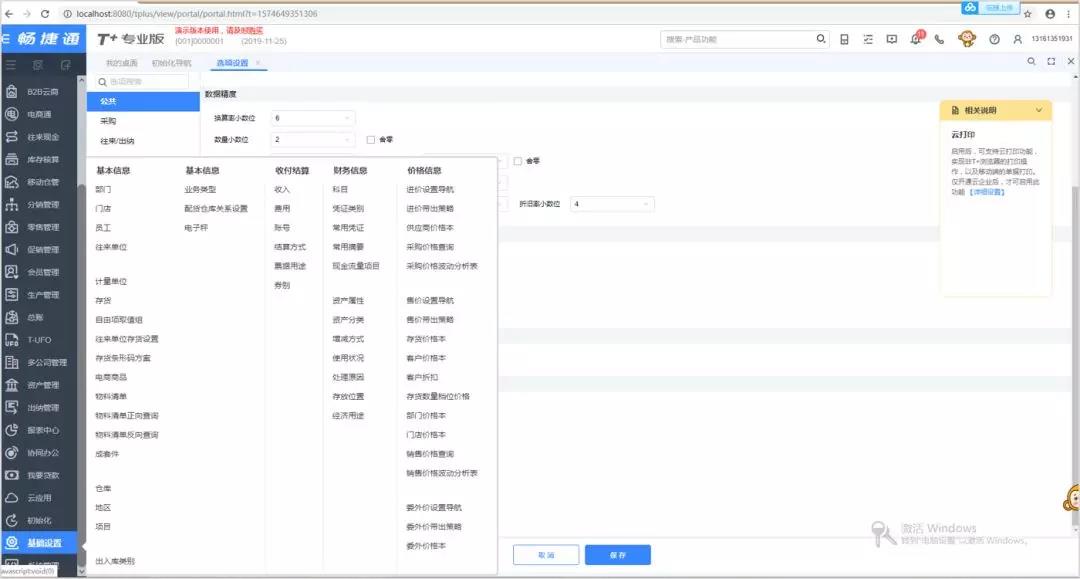
Task: Click the 取消 button
Action: coord(546,555)
